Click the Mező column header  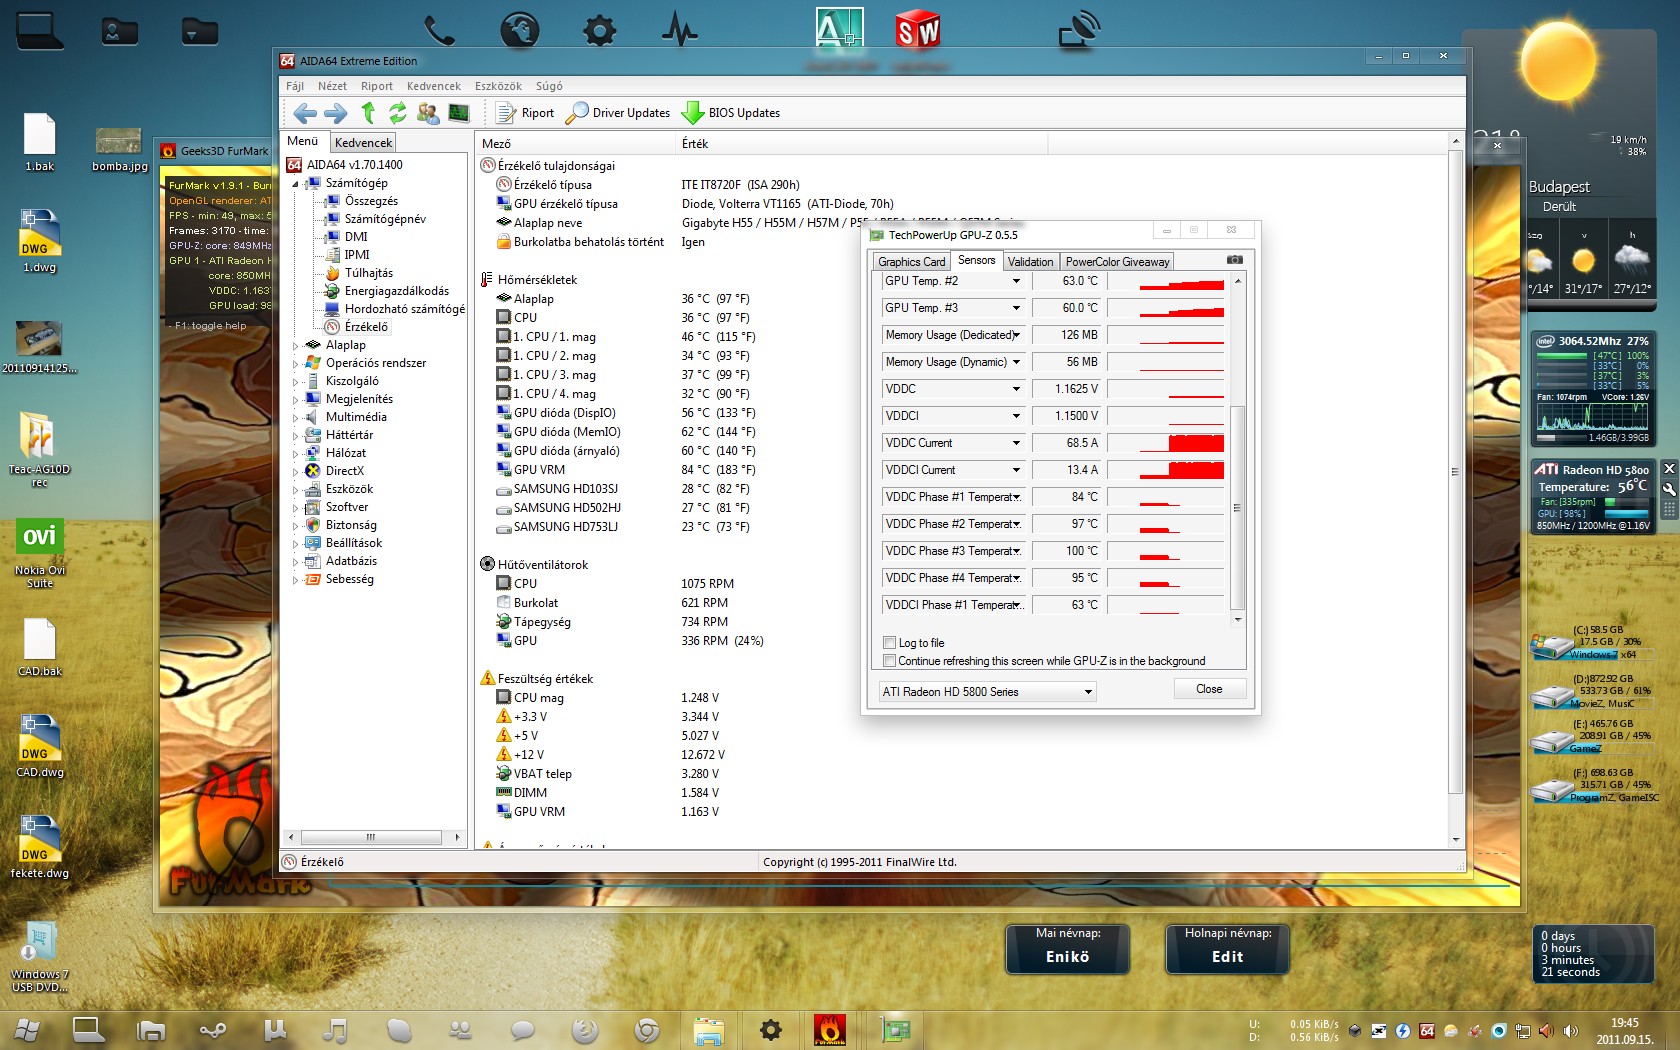coord(576,144)
